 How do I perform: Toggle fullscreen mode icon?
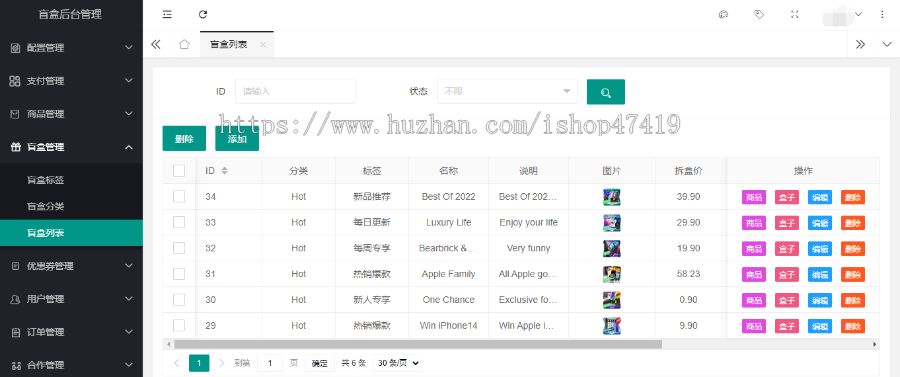tap(794, 15)
